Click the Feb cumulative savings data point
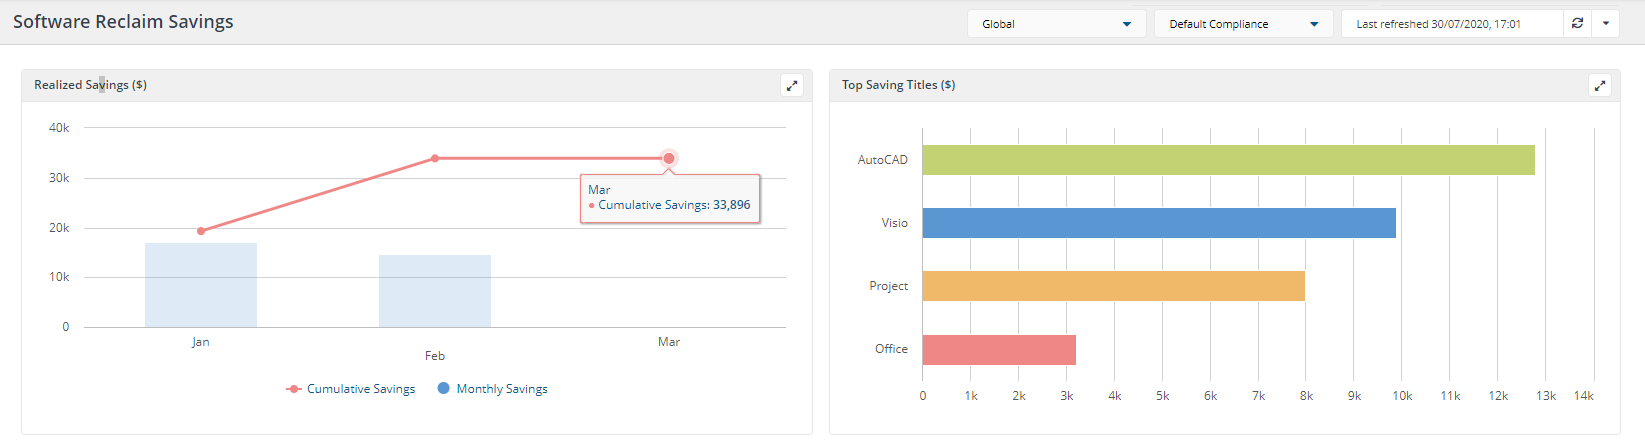This screenshot has height=443, width=1645. tap(435, 158)
